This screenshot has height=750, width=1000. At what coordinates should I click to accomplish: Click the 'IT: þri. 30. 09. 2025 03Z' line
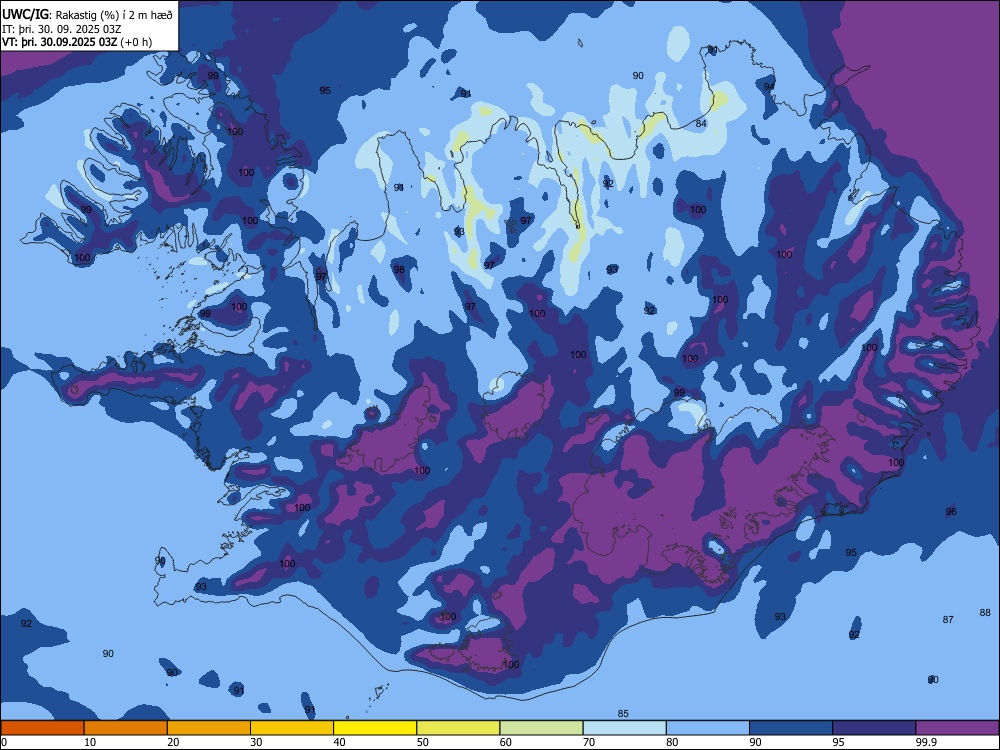tap(62, 29)
